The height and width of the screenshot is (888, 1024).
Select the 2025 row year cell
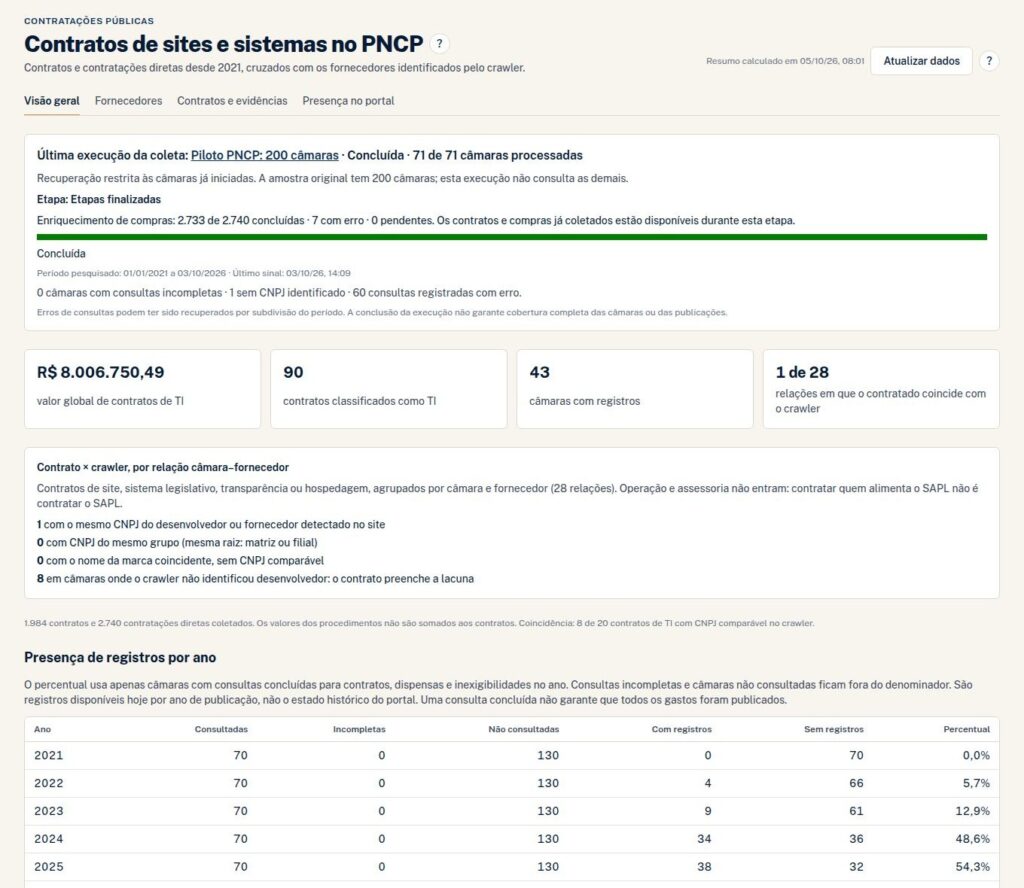[x=49, y=867]
